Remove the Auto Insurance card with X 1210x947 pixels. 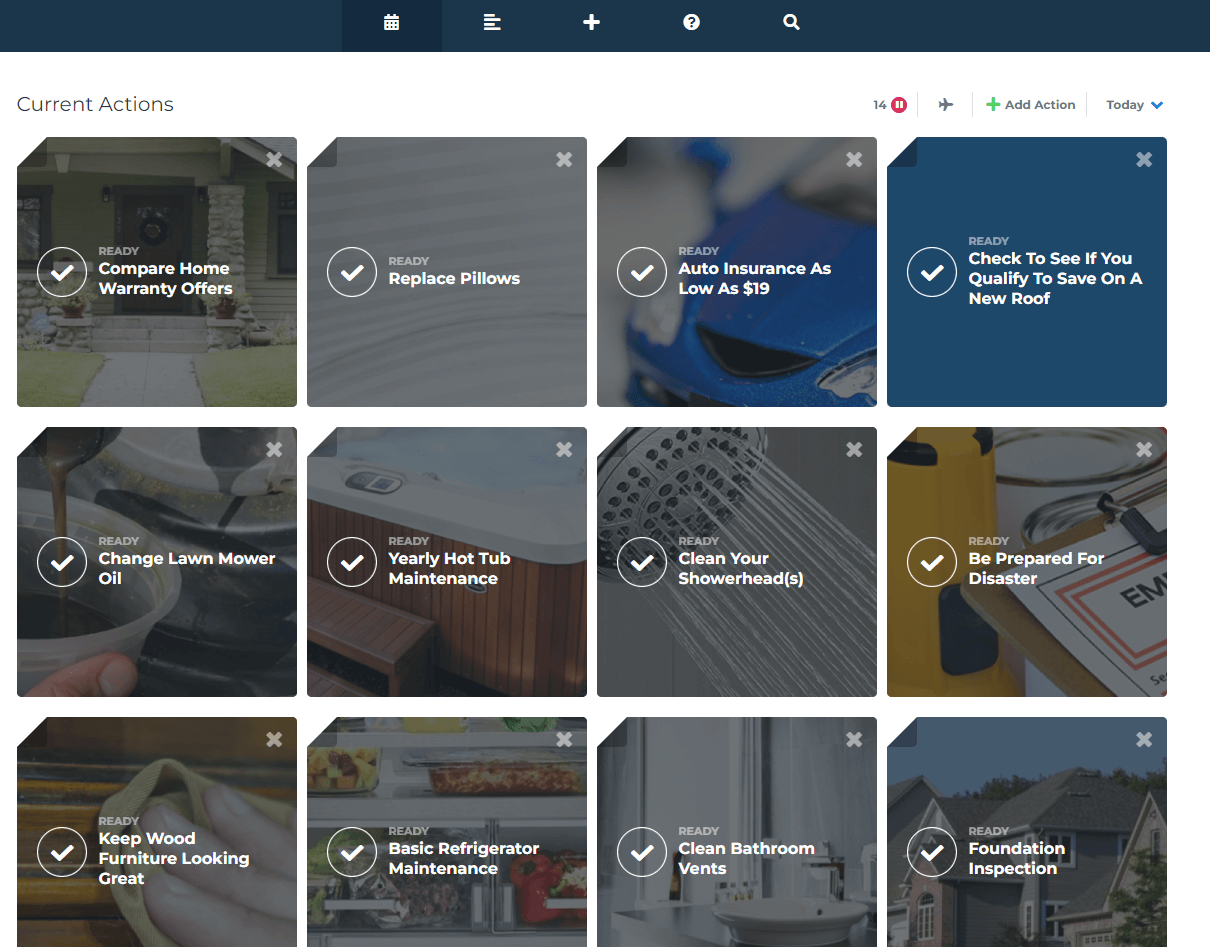tap(854, 159)
